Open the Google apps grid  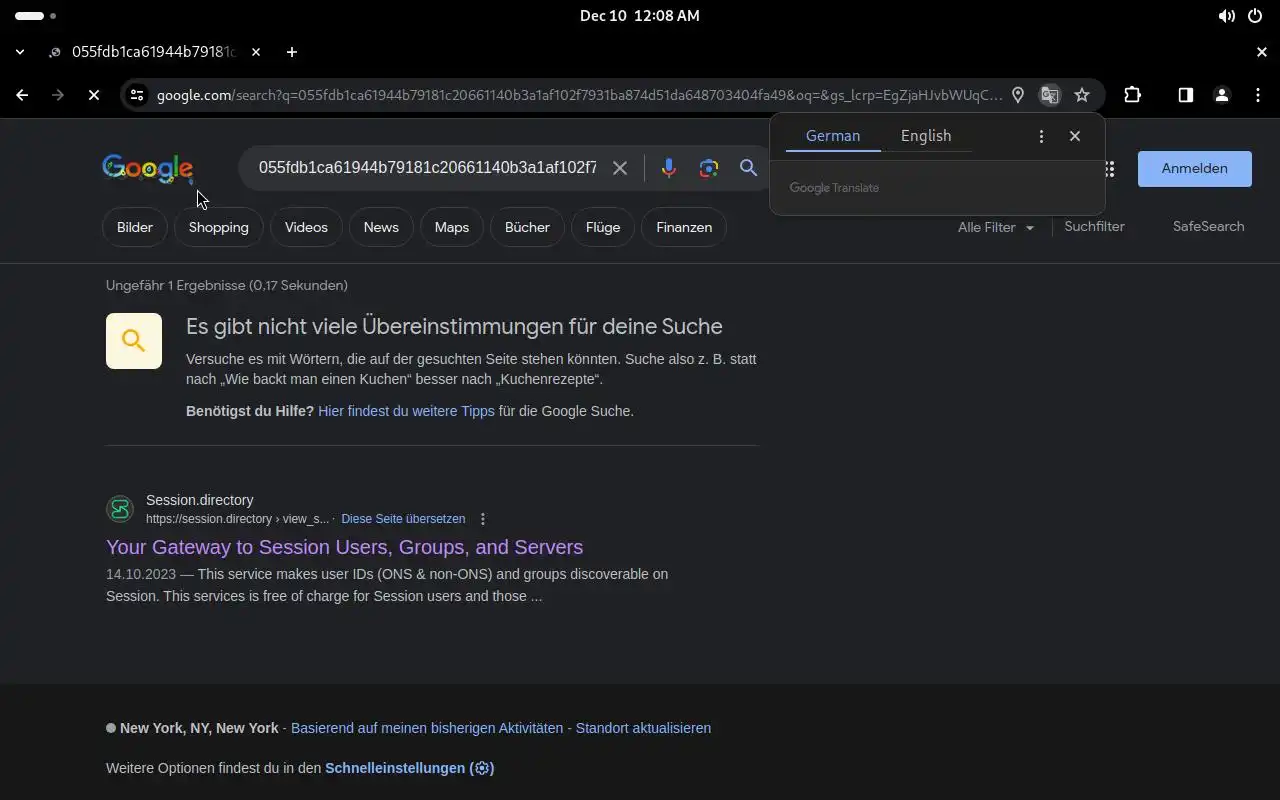click(1110, 169)
